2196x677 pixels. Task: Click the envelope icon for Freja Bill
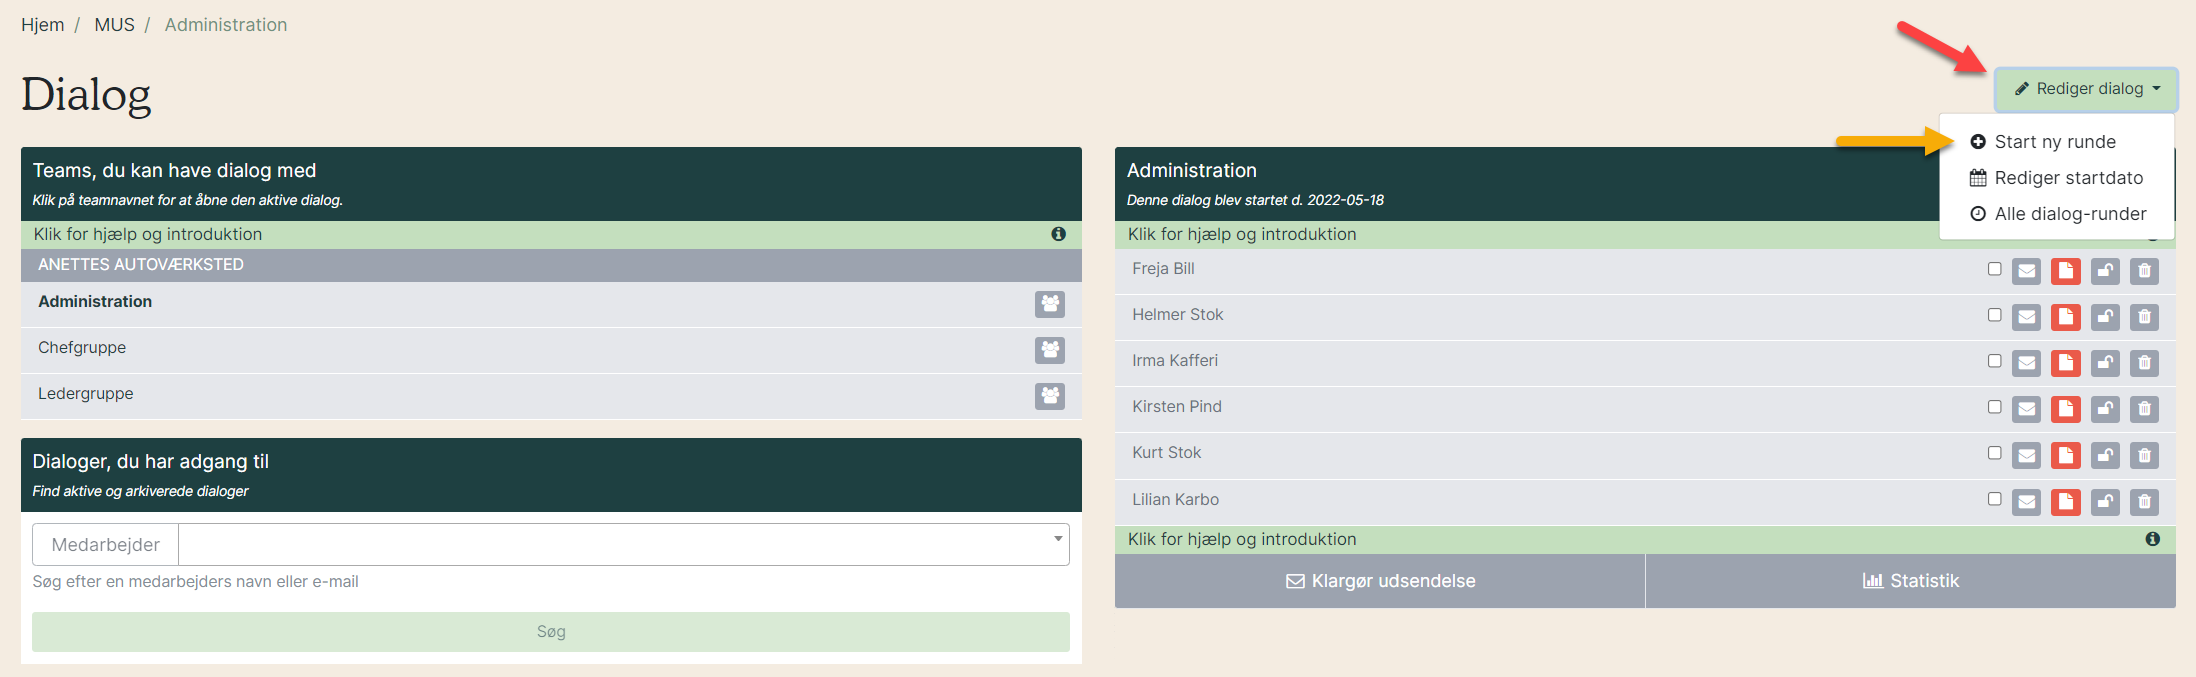pos(2026,271)
